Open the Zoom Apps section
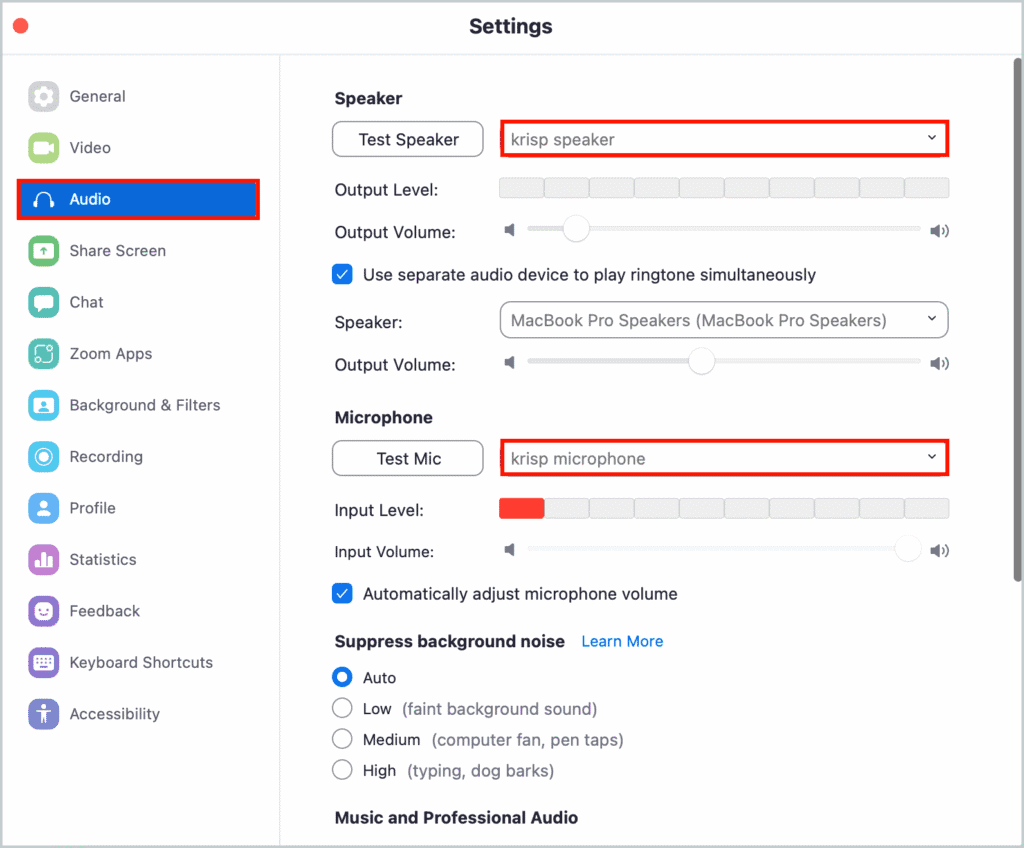Screen dimensions: 1024x848 (44, 353)
